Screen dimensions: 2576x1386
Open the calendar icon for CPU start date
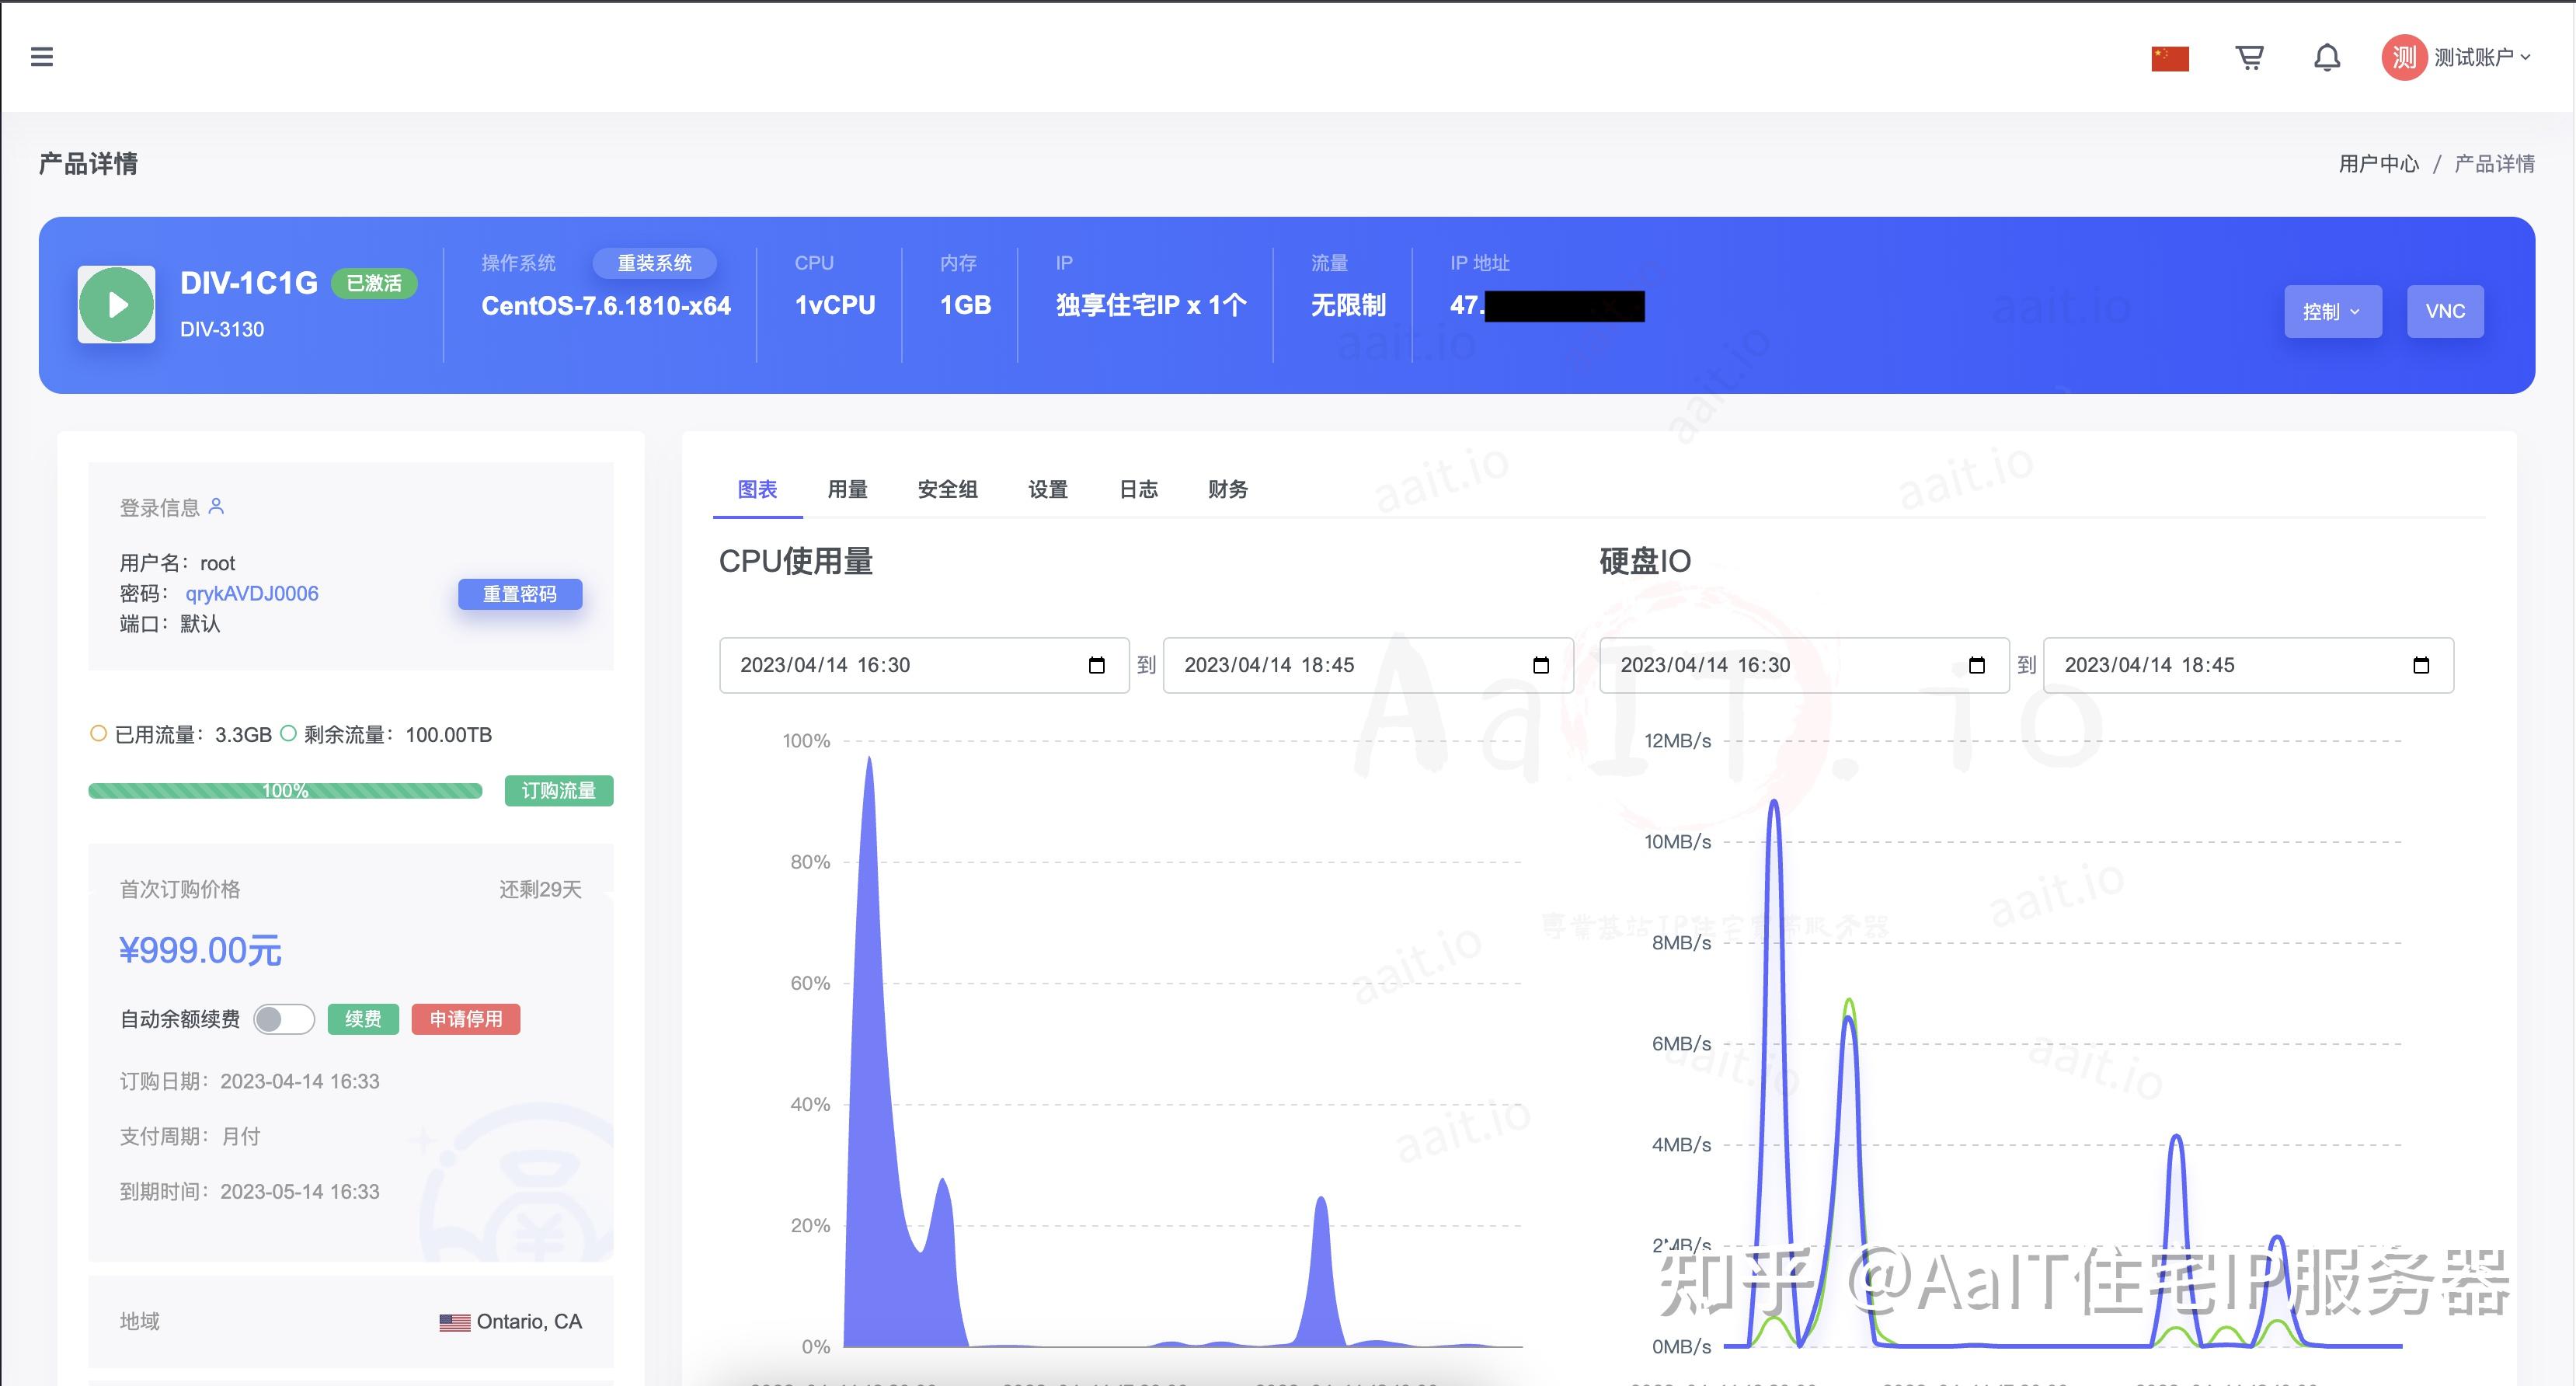(x=1095, y=665)
